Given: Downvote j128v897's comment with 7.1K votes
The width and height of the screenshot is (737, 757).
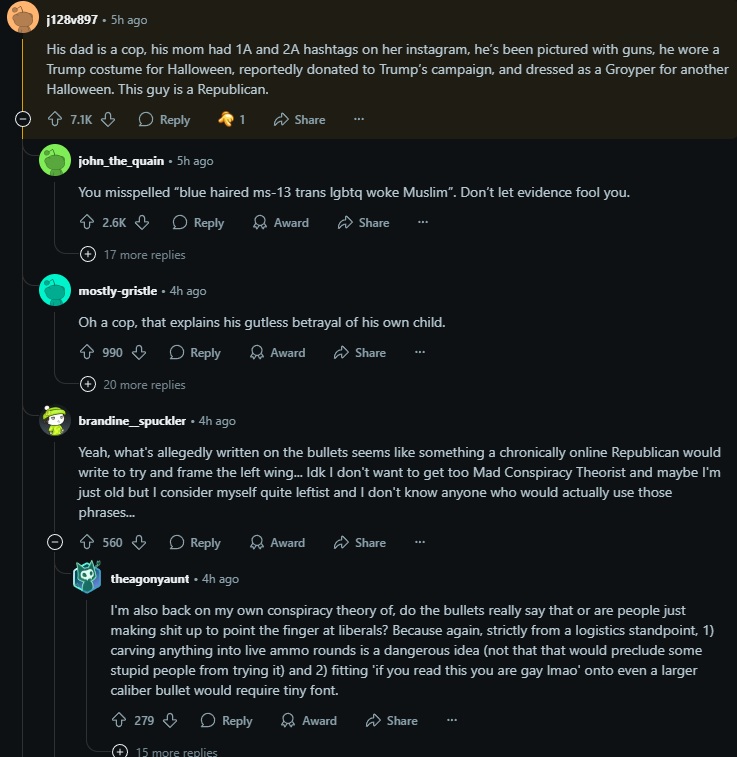Looking at the screenshot, I should point(108,119).
